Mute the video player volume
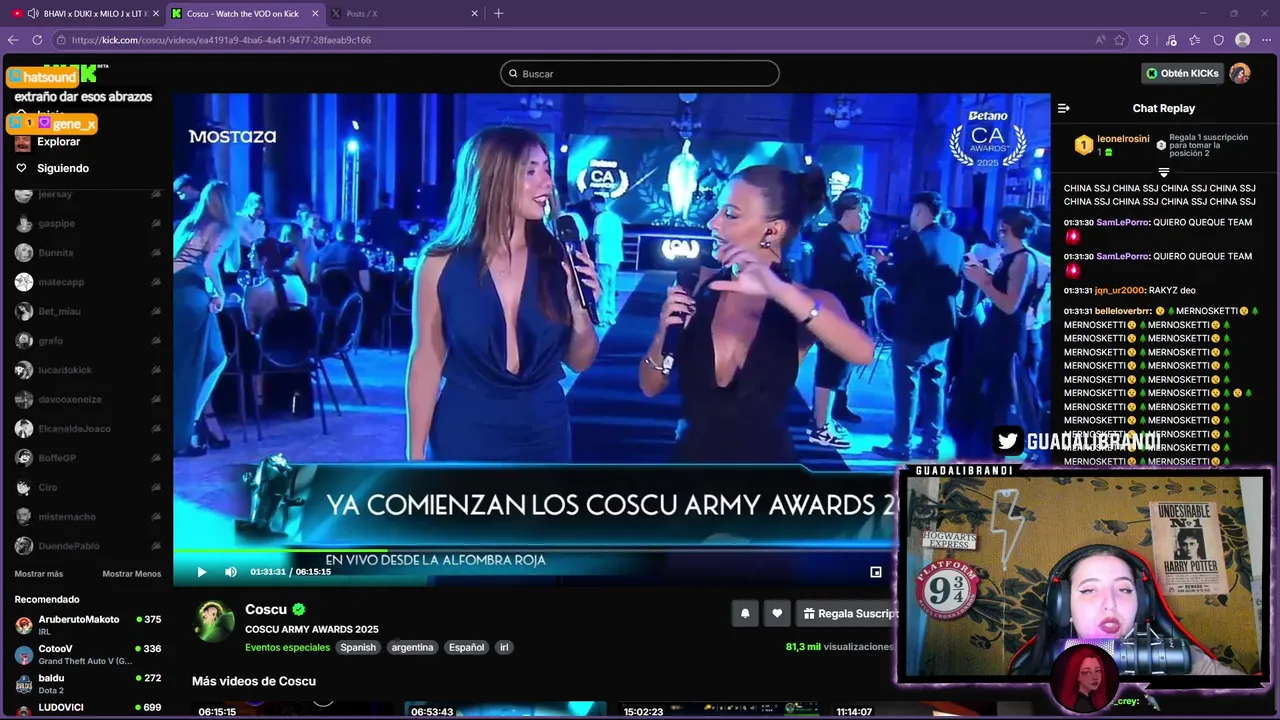The image size is (1280, 720). coord(230,572)
